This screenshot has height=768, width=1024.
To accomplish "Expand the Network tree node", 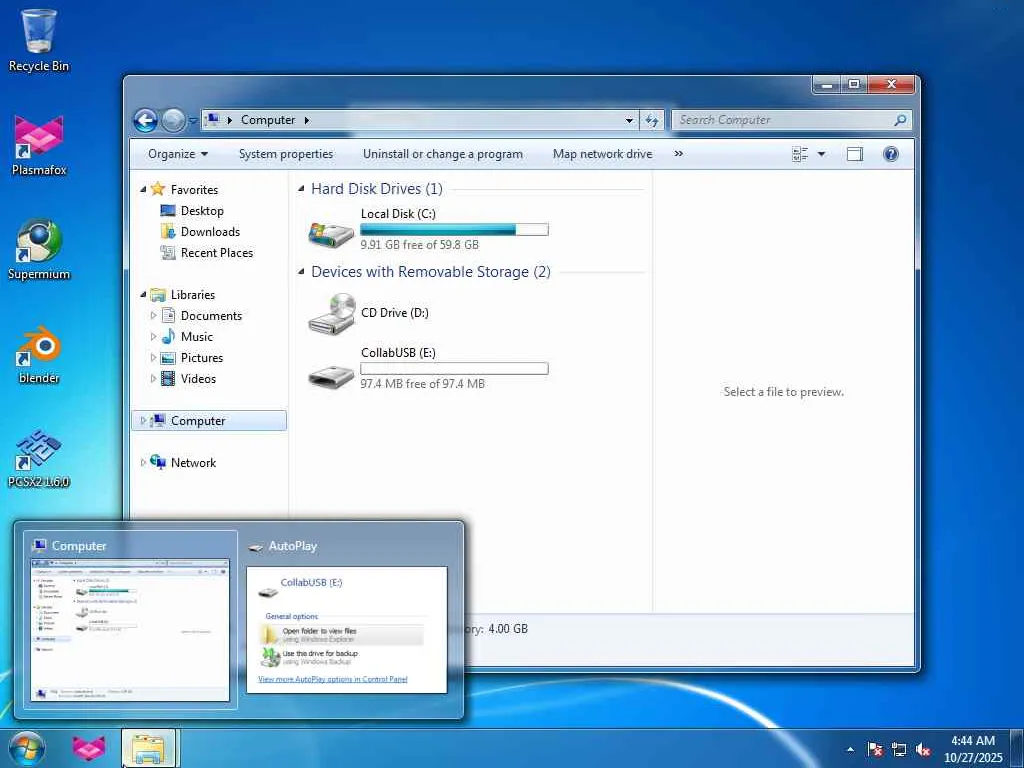I will point(143,463).
